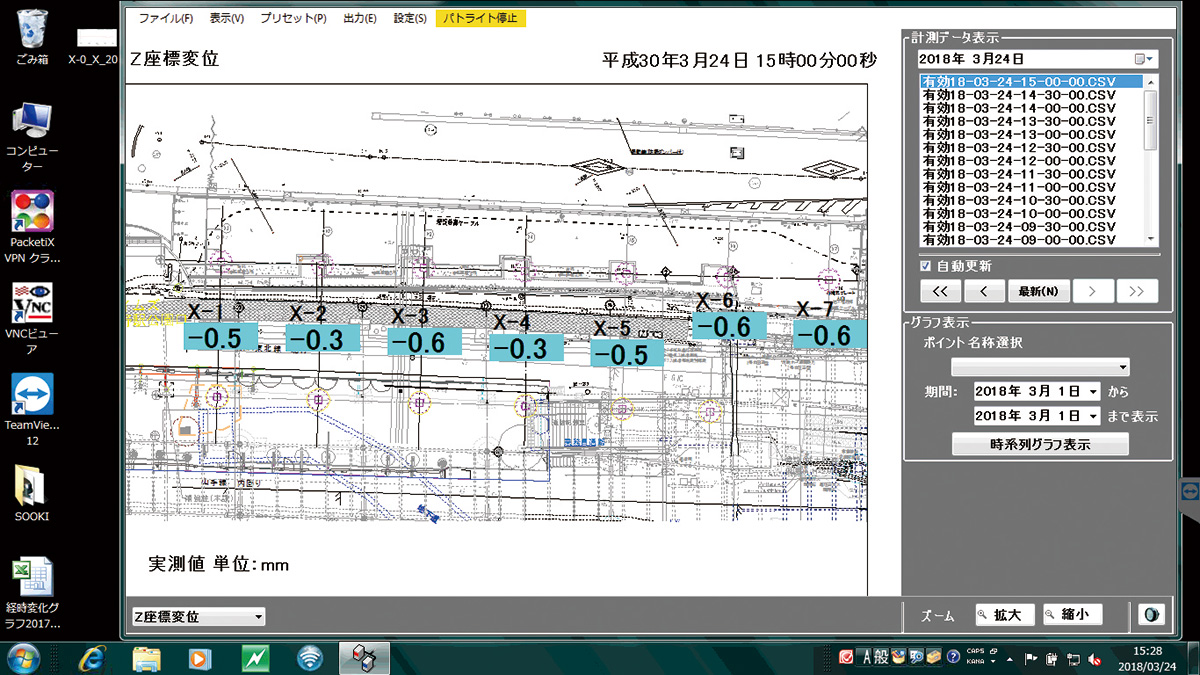
Task: Launch PacketiX VPN client desktop shortcut
Action: point(33,227)
